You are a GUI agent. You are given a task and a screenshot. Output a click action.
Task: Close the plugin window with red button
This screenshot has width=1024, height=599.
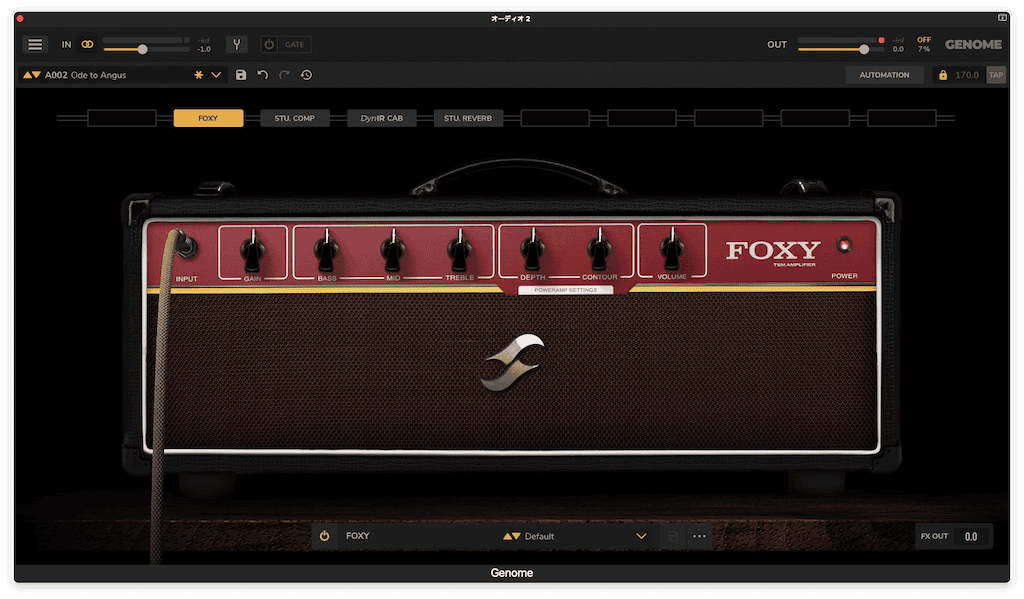tap(20, 18)
